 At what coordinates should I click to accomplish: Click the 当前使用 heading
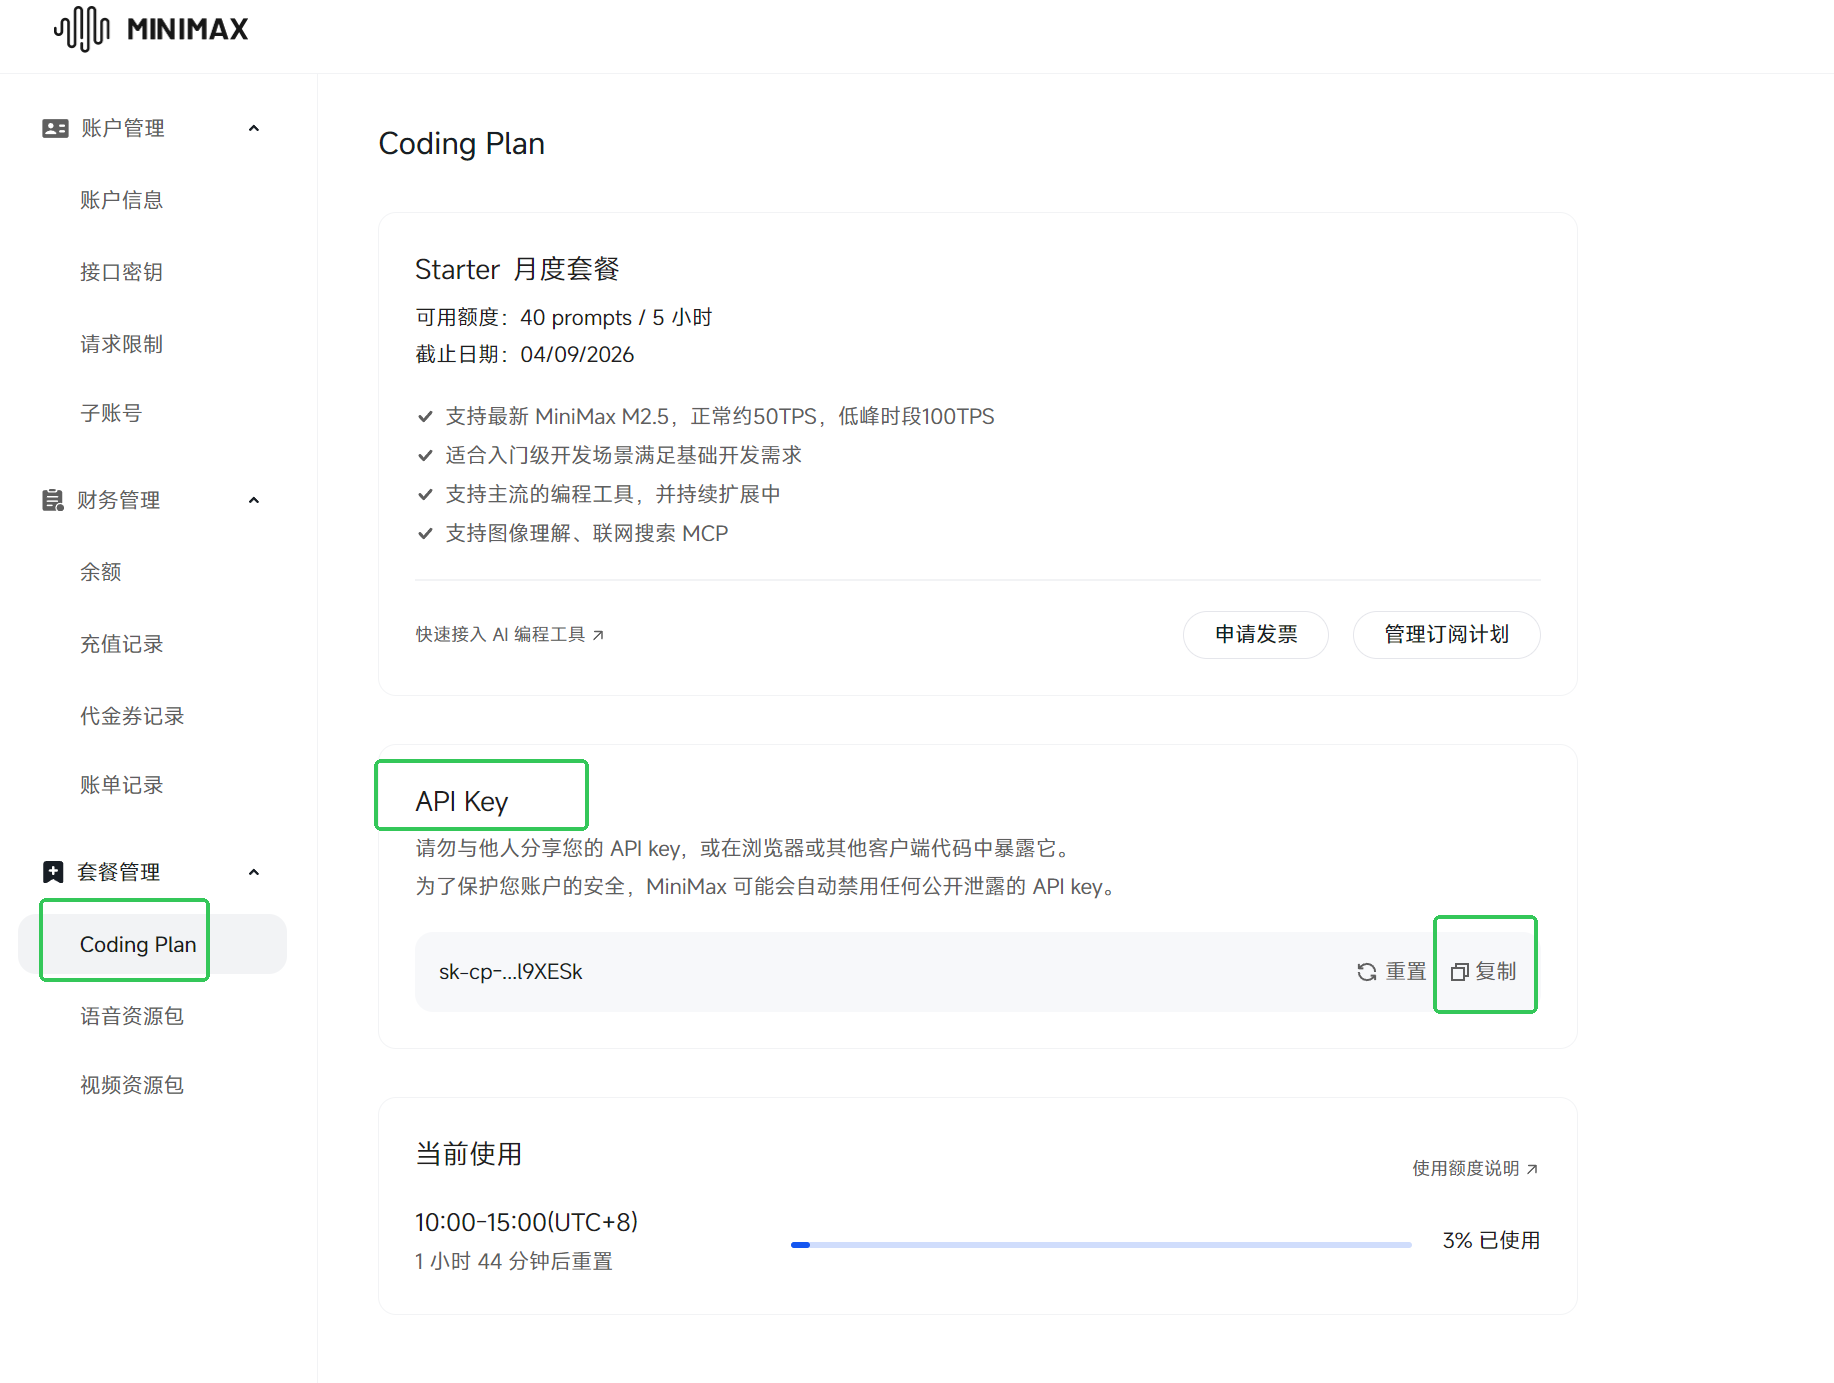pyautogui.click(x=468, y=1154)
